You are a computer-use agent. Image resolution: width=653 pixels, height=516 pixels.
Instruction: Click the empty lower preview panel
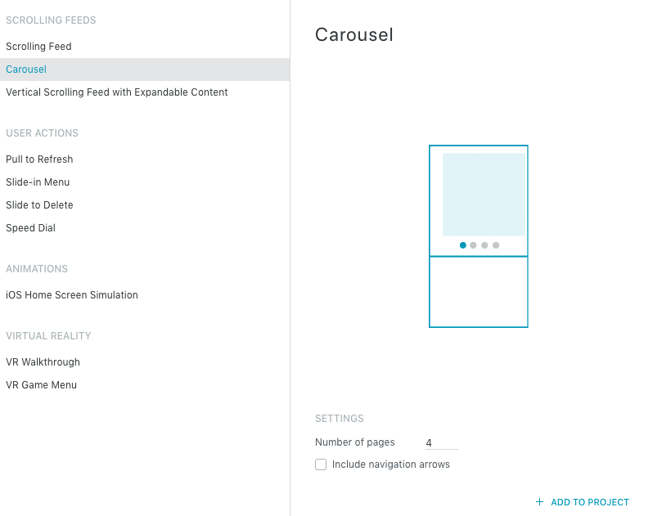click(x=479, y=292)
